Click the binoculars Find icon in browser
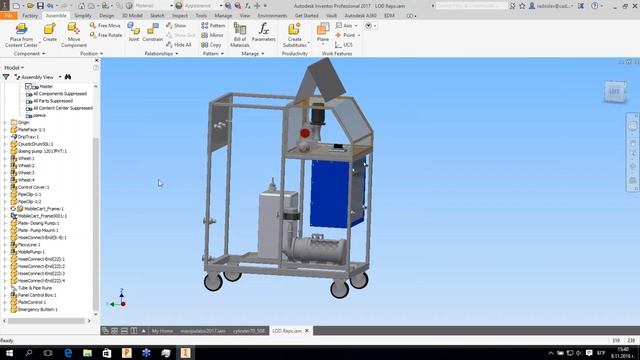Viewport: 640px width, 360px height. (68, 77)
